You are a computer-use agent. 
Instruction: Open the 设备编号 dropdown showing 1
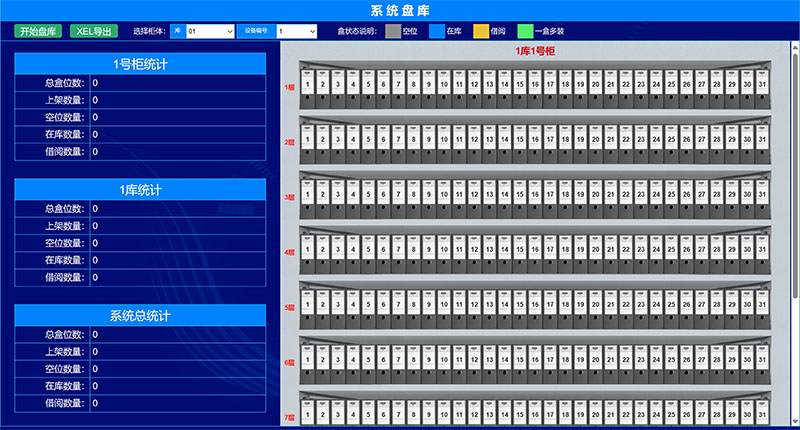297,31
